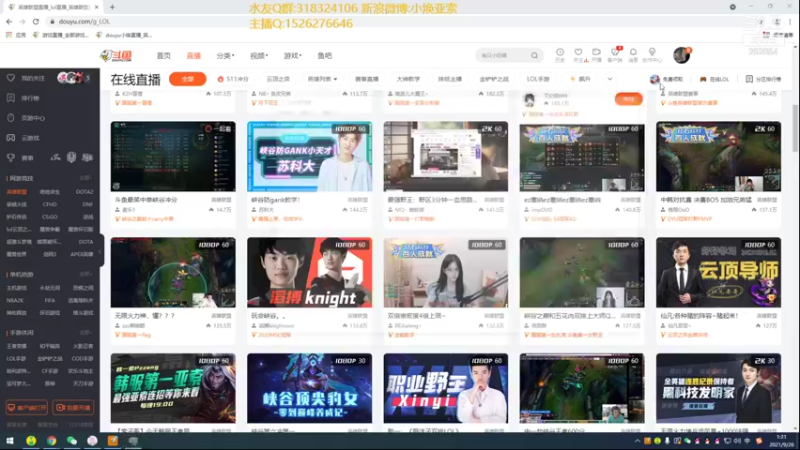The image size is (800, 450).
Task: Expand the 游戏 dropdown menu
Action: pos(292,56)
